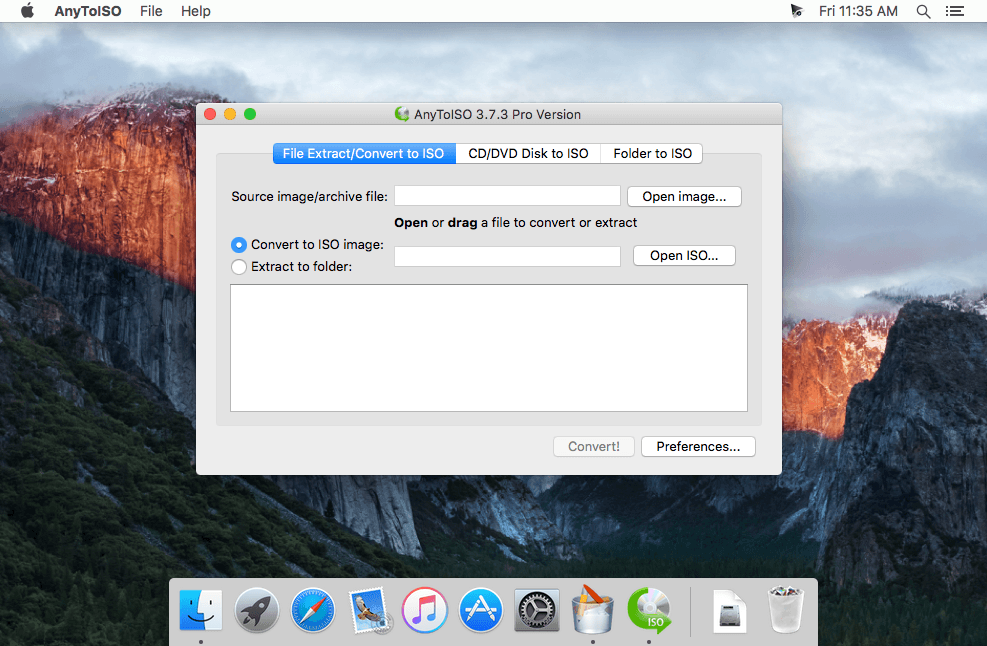The width and height of the screenshot is (987, 646).
Task: Select Extract to folder radio button
Action: tap(239, 267)
